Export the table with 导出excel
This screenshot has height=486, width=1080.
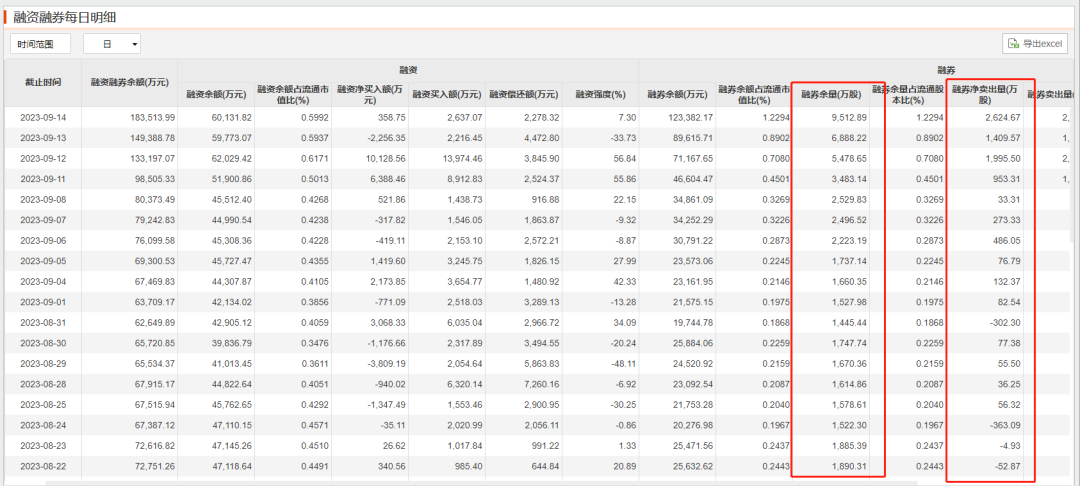(x=1035, y=43)
